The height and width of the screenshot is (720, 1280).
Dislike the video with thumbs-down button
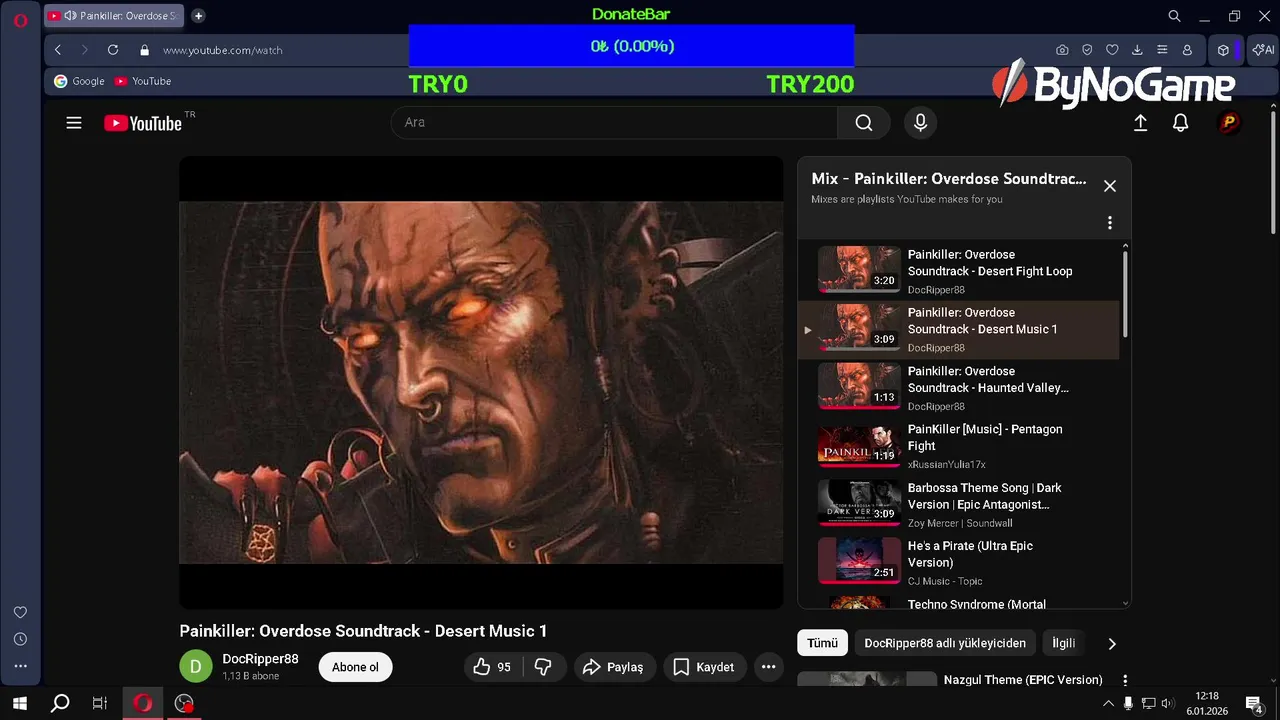click(x=544, y=667)
